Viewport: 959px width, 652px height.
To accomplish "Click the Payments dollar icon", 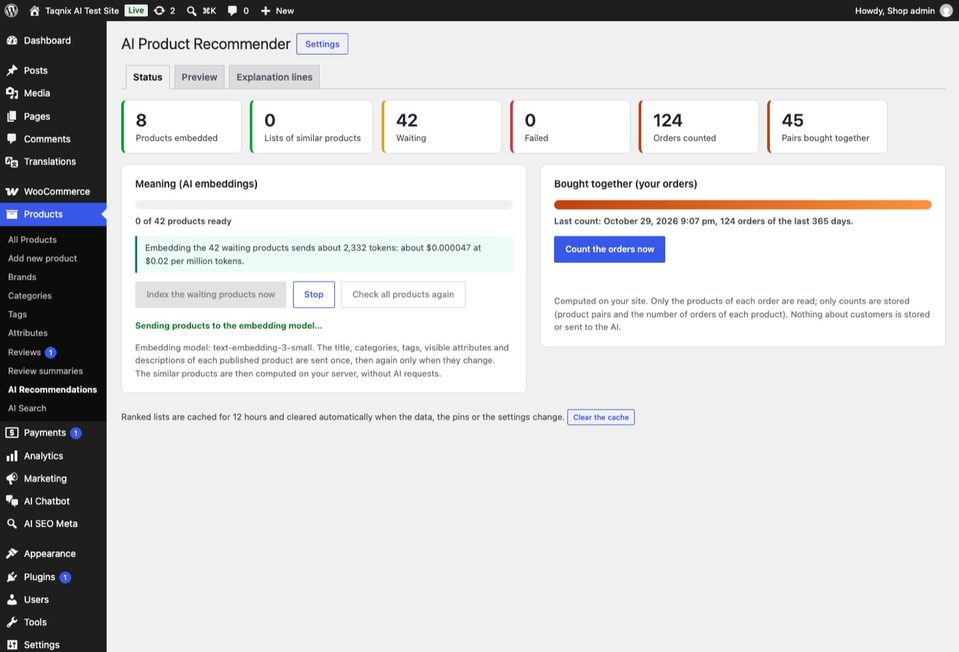I will click(x=12, y=432).
